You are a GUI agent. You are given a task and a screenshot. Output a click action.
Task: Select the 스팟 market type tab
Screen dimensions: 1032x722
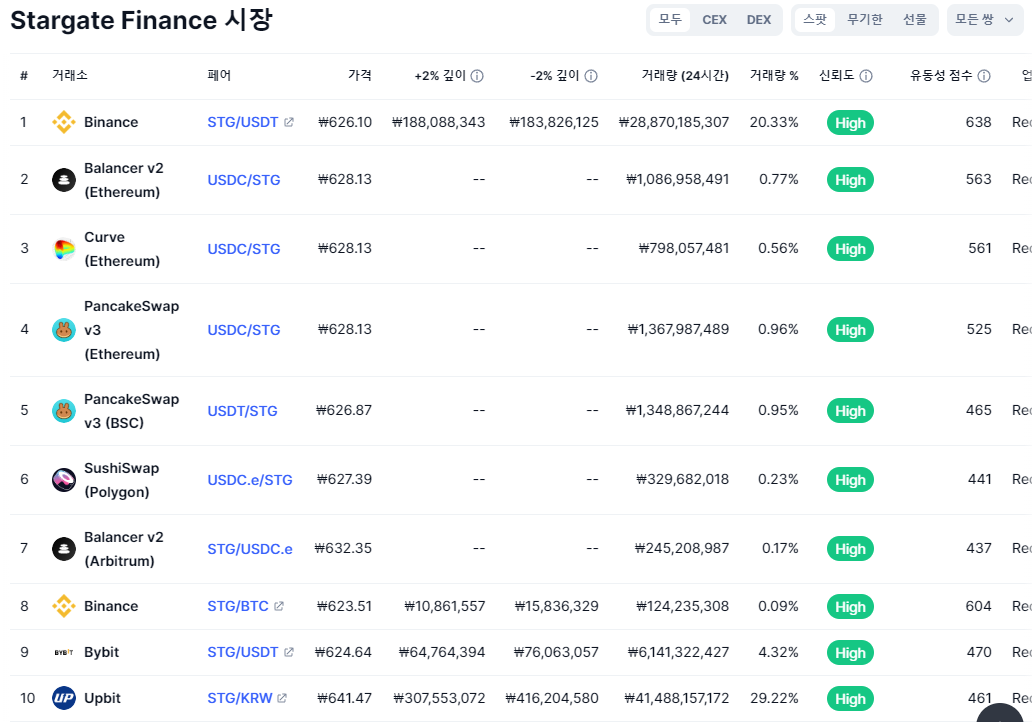tap(815, 20)
